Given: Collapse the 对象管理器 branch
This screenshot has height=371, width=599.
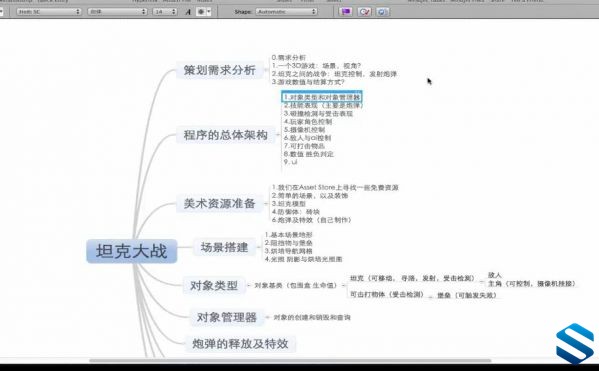Looking at the screenshot, I should point(267,317).
